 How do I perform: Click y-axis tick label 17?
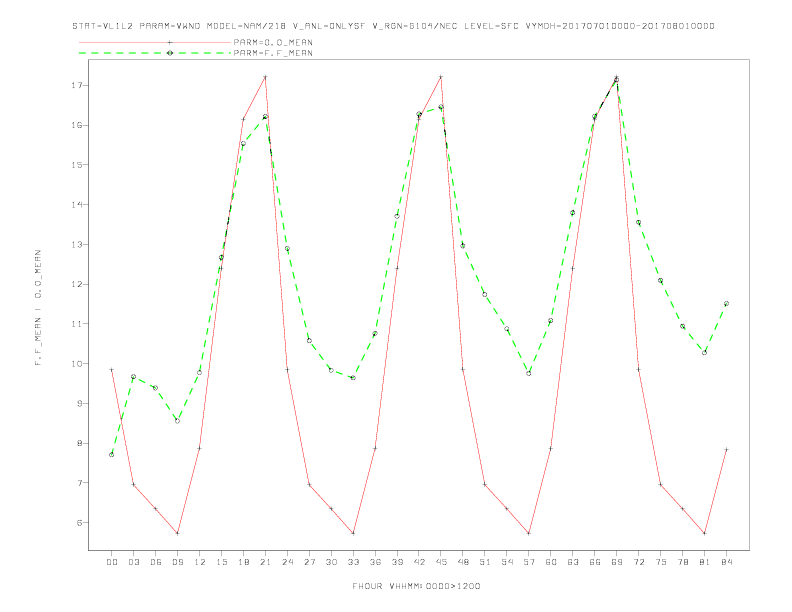76,85
